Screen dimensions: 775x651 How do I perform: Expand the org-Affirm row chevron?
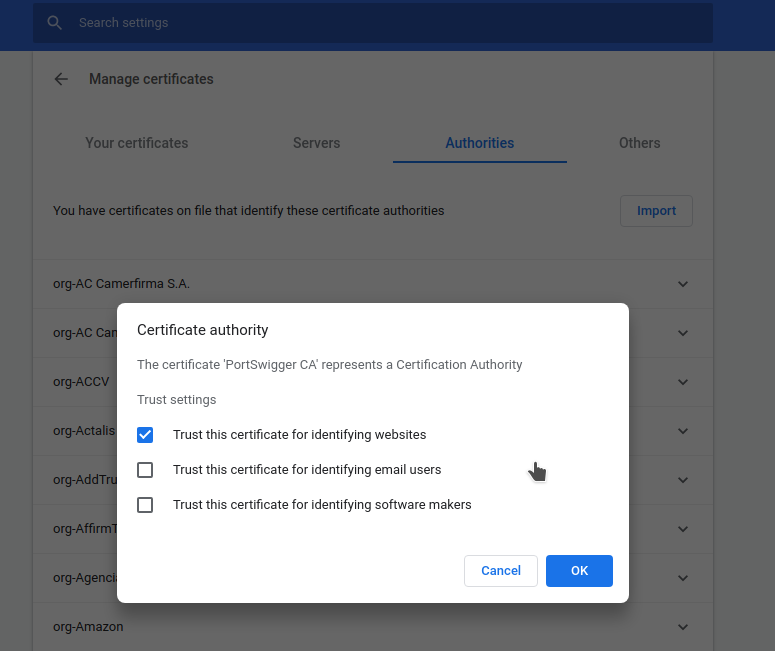(683, 529)
